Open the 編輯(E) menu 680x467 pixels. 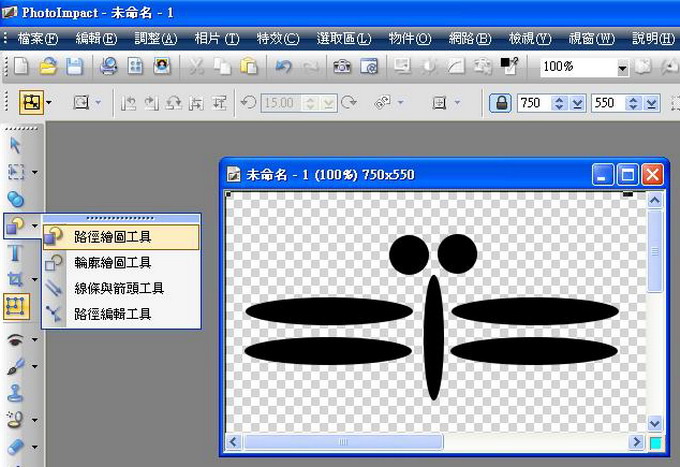point(96,39)
